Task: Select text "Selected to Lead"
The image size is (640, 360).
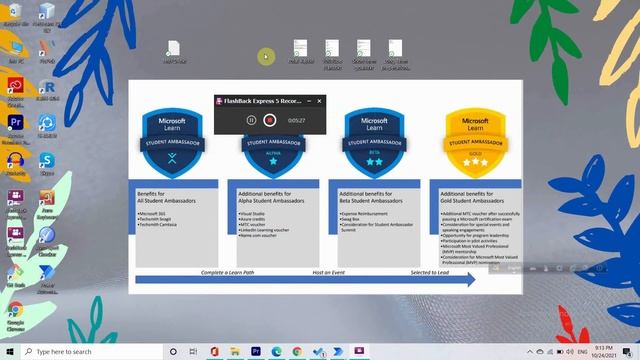Action: pos(430,272)
